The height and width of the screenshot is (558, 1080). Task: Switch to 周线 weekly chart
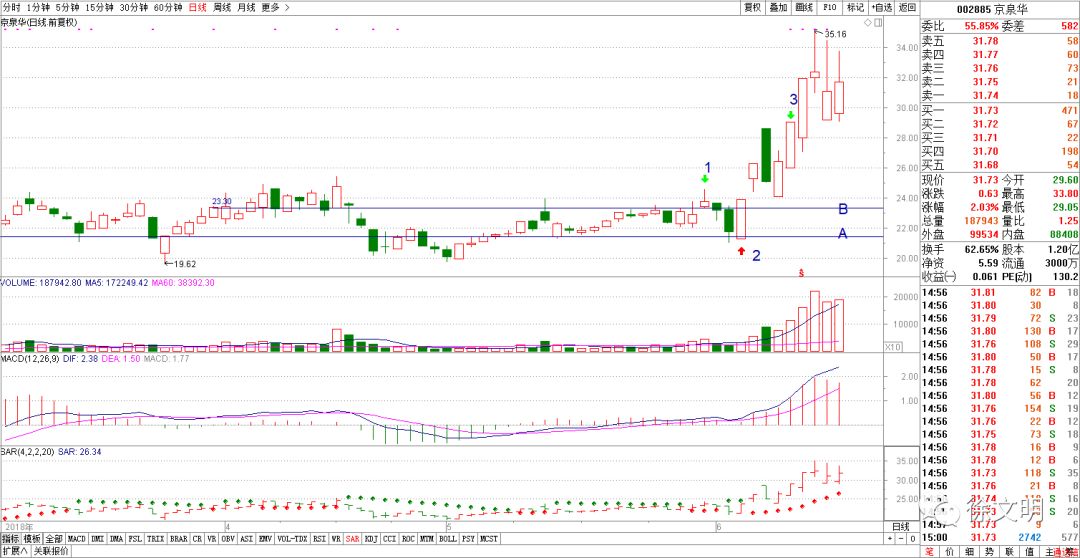click(x=222, y=8)
